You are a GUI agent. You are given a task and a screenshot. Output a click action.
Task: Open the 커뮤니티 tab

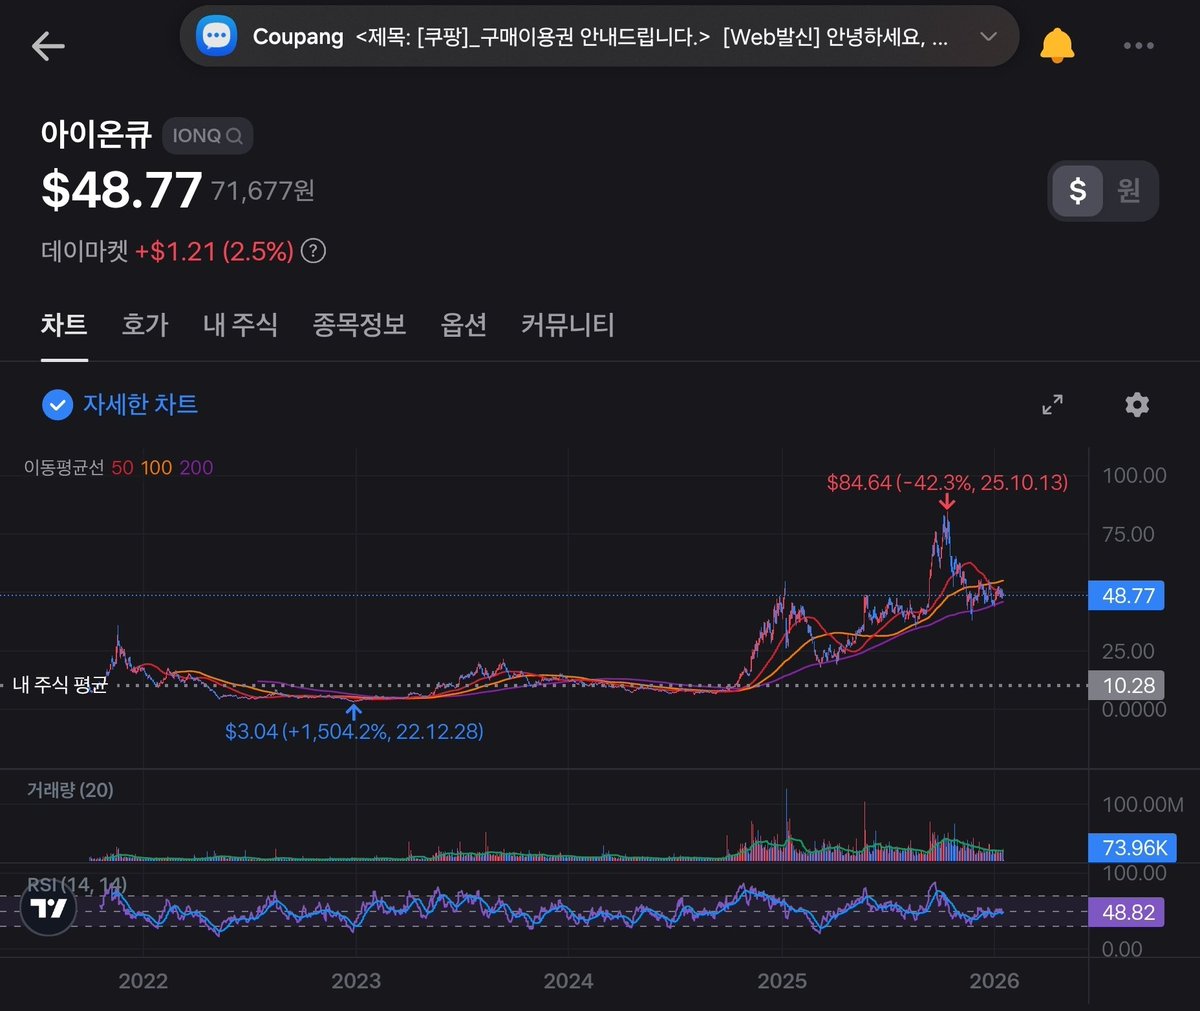pyautogui.click(x=567, y=325)
